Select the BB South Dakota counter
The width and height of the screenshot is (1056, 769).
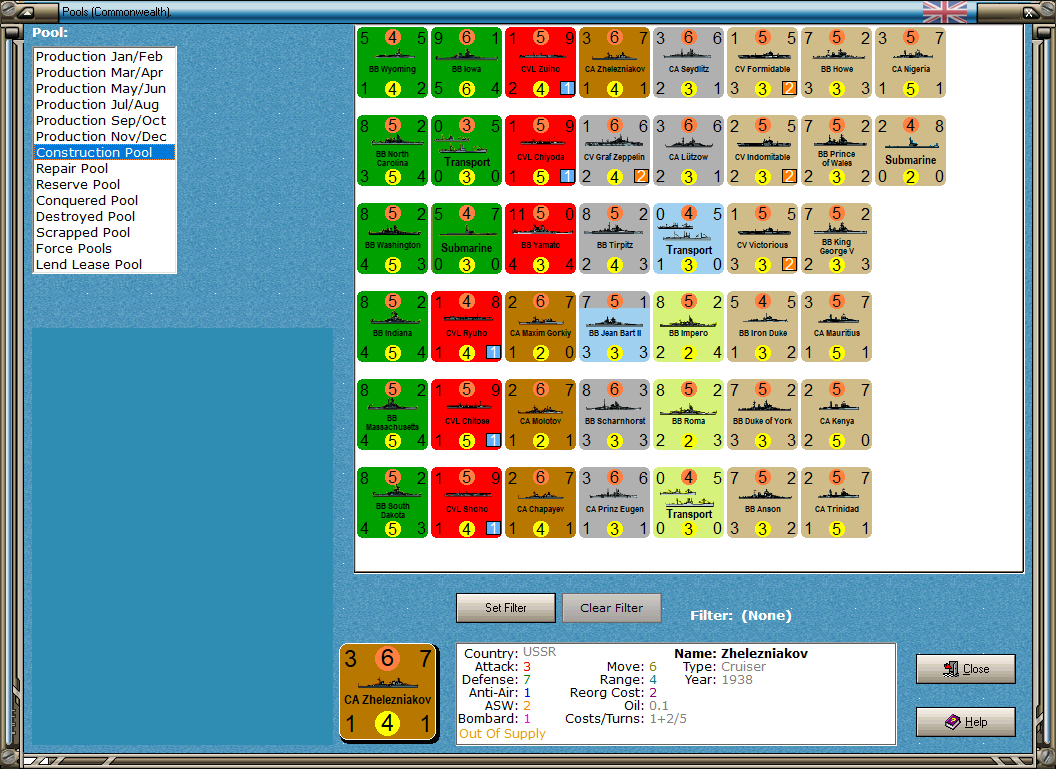pyautogui.click(x=393, y=503)
